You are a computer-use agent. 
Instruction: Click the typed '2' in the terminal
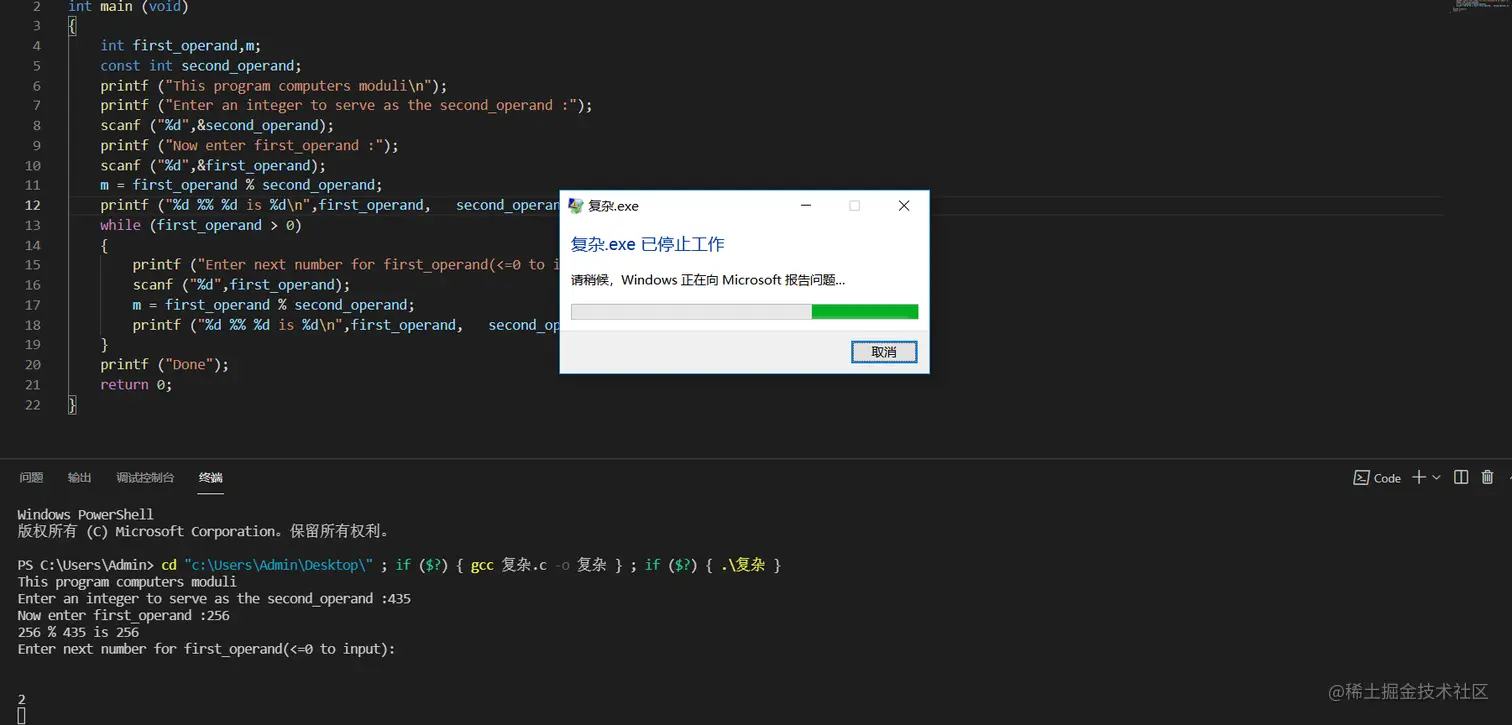click(22, 699)
